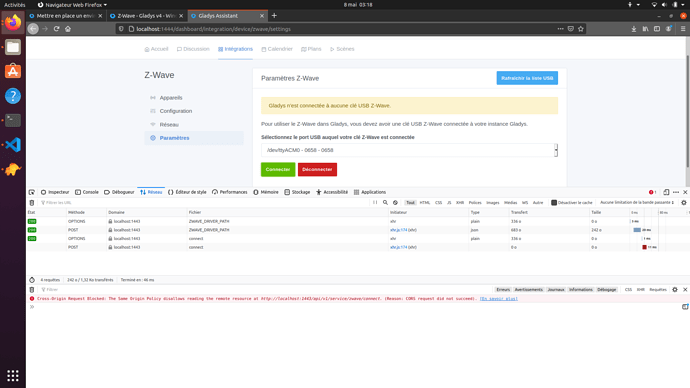Screen dimensions: 690x388
Task: Show the error count badge details
Action: pos(653,192)
